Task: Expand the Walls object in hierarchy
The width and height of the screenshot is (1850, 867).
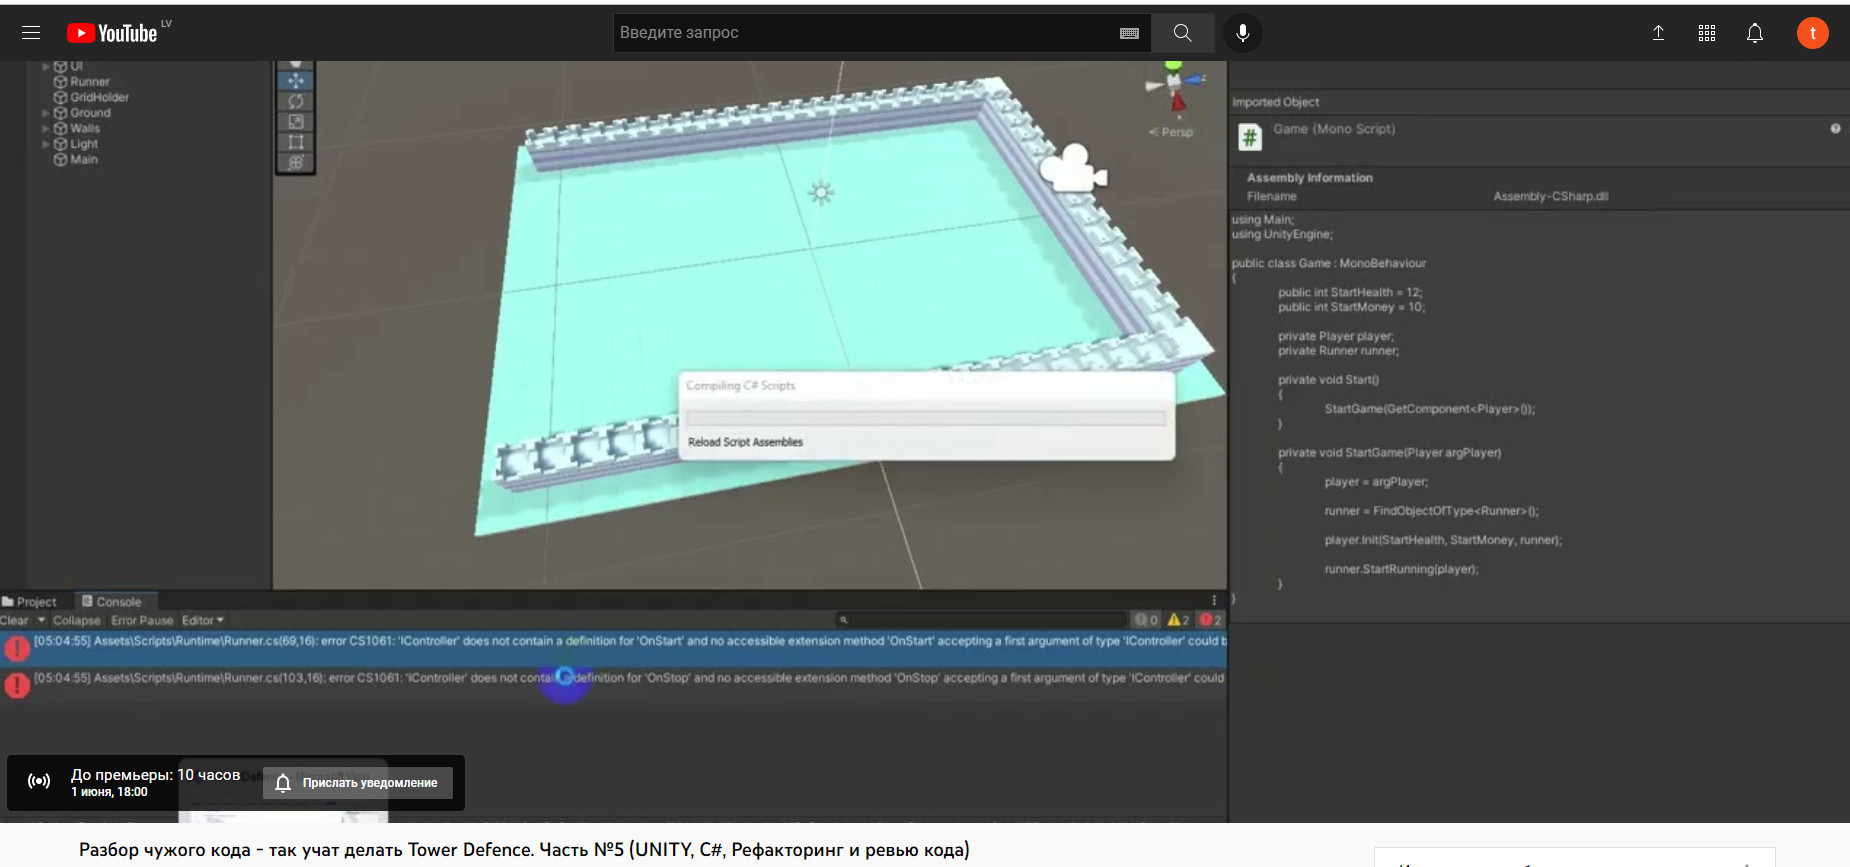Action: [x=45, y=129]
